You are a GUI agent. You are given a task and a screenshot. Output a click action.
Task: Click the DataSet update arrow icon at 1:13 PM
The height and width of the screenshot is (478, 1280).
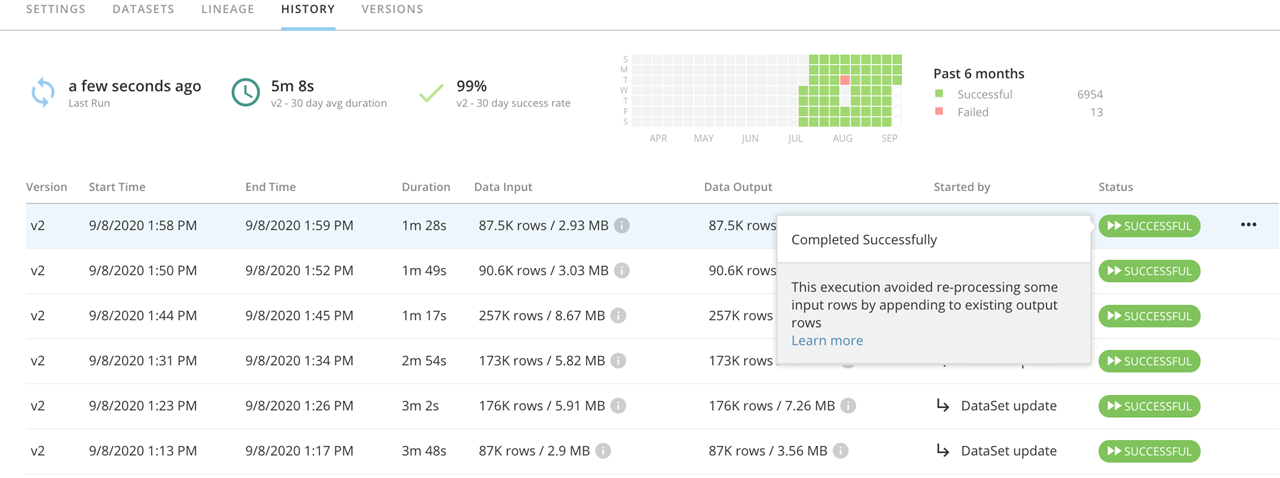[x=942, y=451]
